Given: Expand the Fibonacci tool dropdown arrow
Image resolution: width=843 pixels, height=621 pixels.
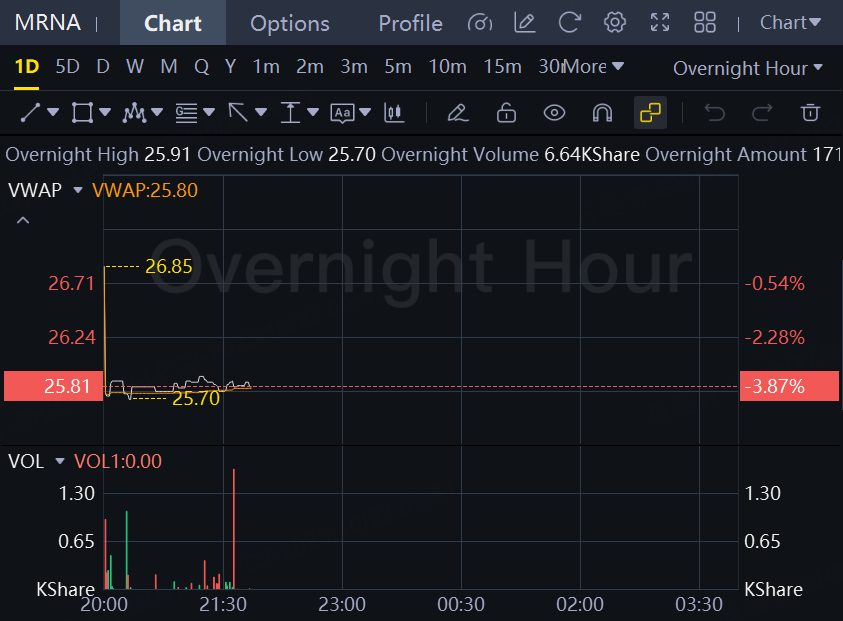Looking at the screenshot, I should [x=209, y=112].
